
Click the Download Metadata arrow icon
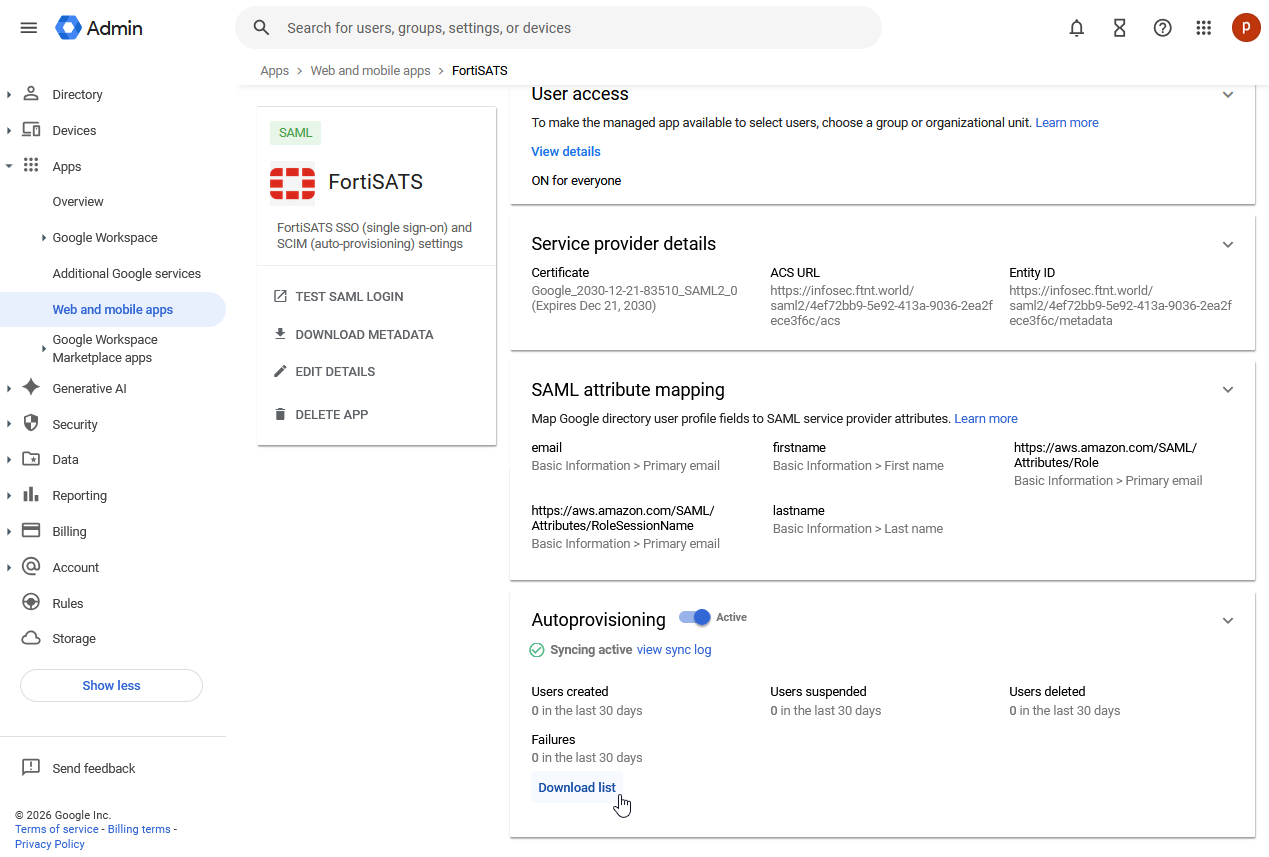click(x=280, y=334)
